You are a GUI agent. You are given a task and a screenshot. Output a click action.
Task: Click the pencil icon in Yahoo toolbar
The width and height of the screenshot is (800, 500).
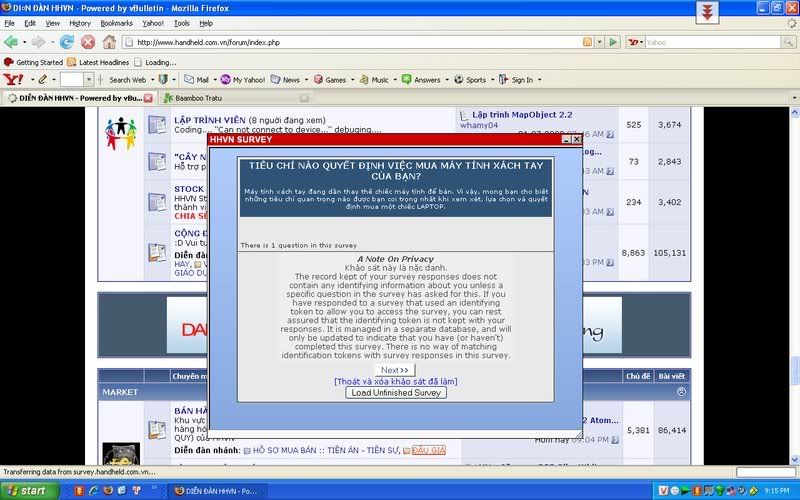[x=42, y=80]
